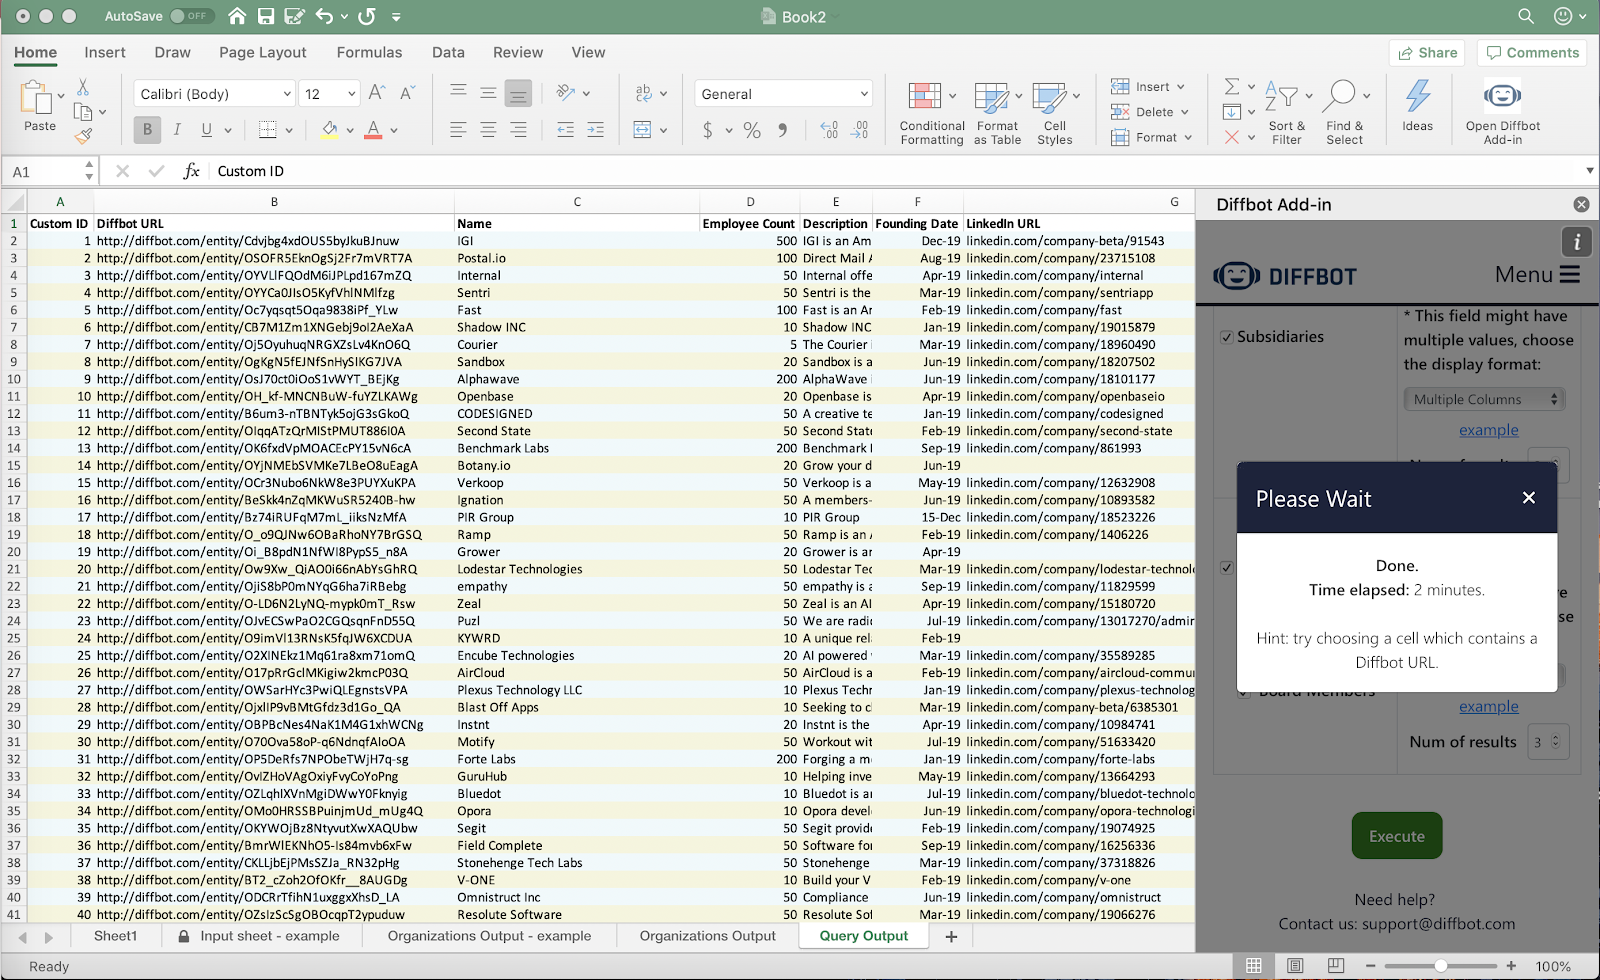The height and width of the screenshot is (980, 1600).
Task: Toggle the AutoSave switch
Action: [x=190, y=16]
